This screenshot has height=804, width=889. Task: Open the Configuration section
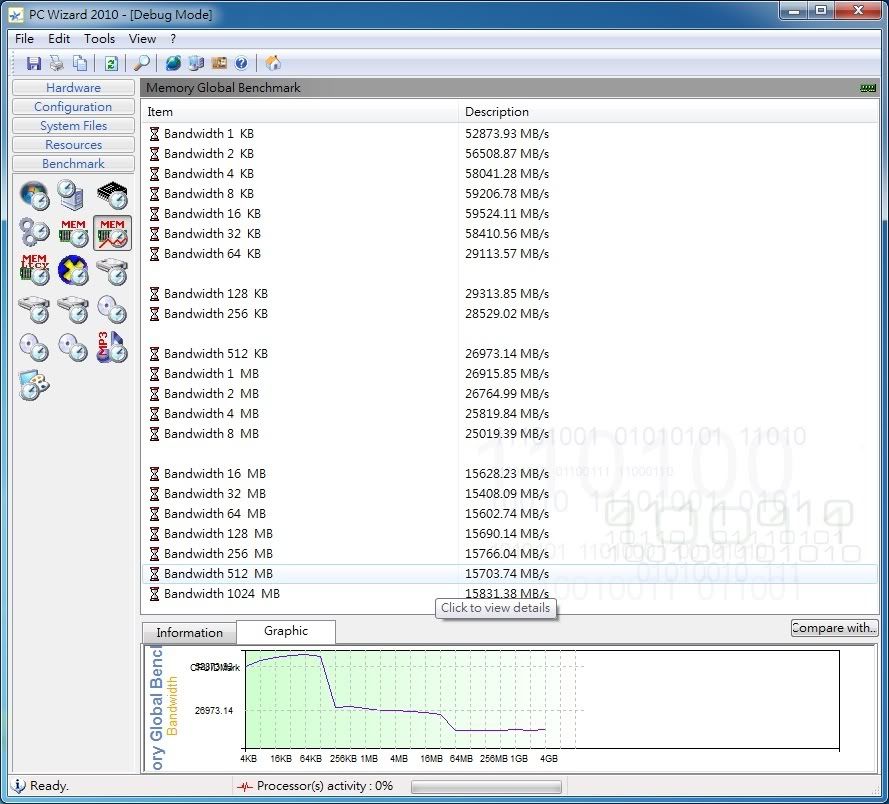73,107
